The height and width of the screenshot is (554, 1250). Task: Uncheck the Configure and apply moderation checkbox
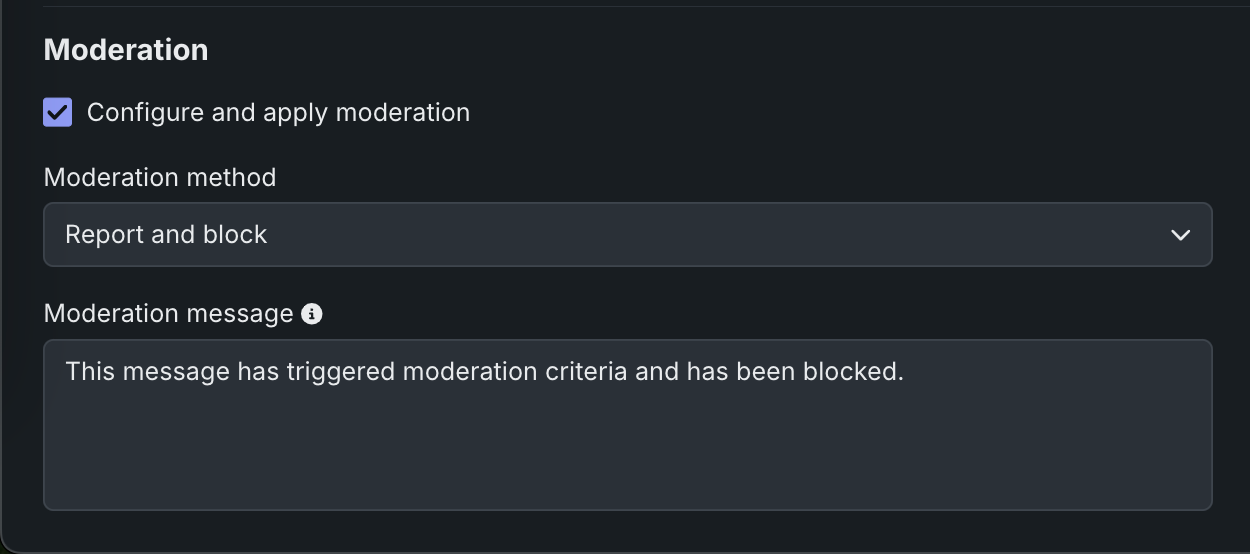click(x=58, y=112)
